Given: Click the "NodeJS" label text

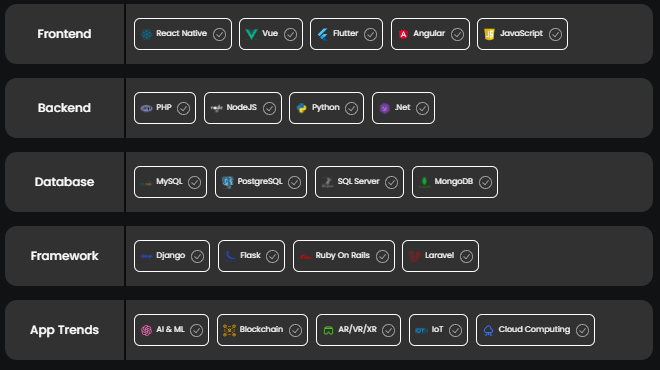Looking at the screenshot, I should tap(242, 107).
